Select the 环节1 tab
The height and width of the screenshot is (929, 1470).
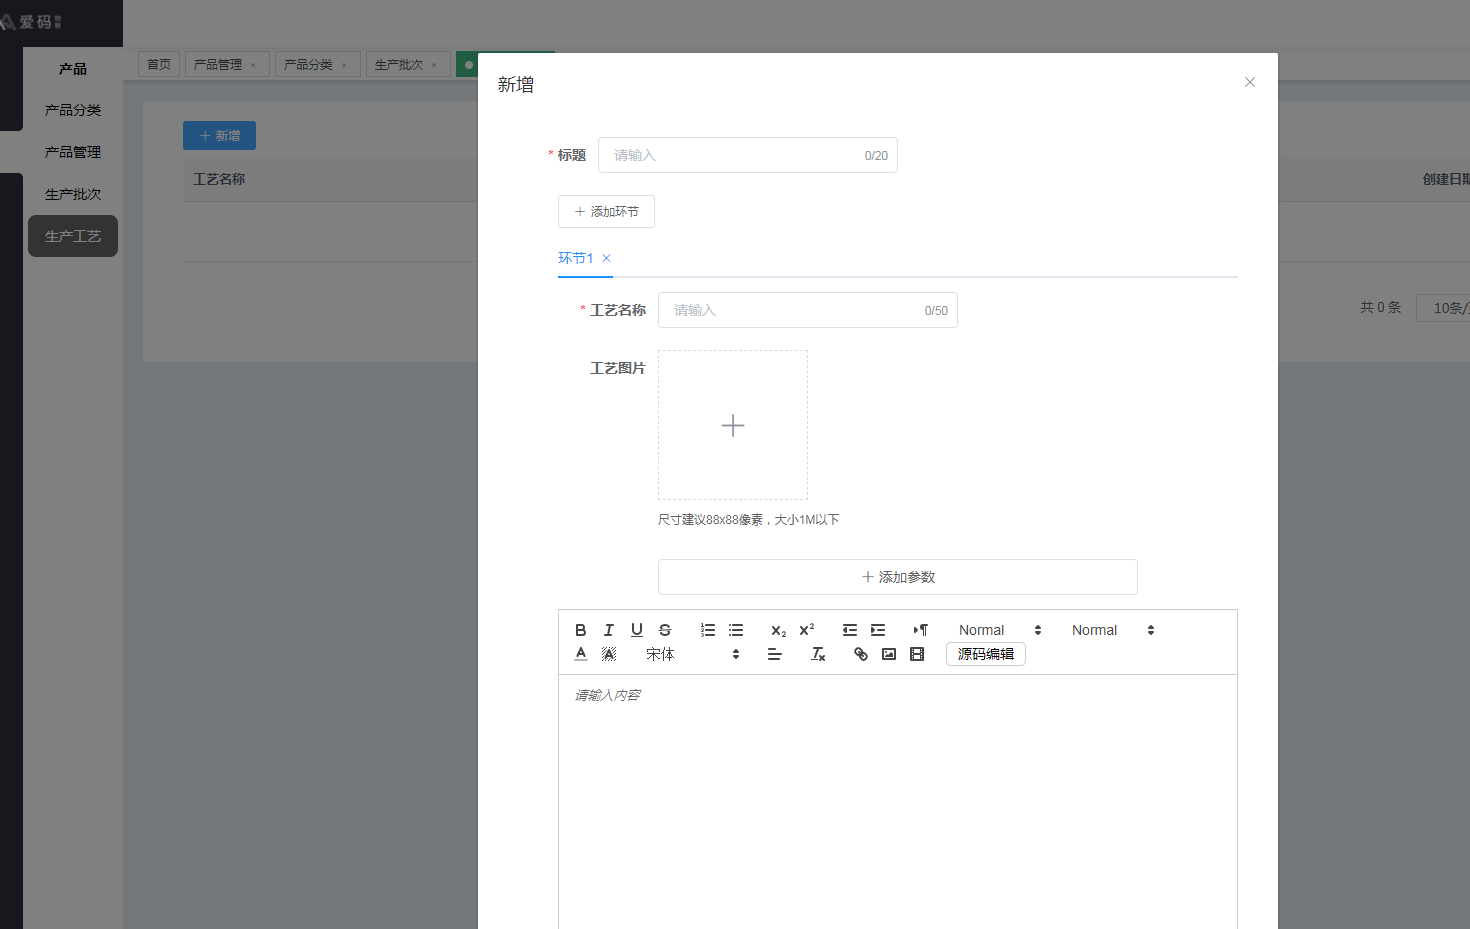[576, 258]
